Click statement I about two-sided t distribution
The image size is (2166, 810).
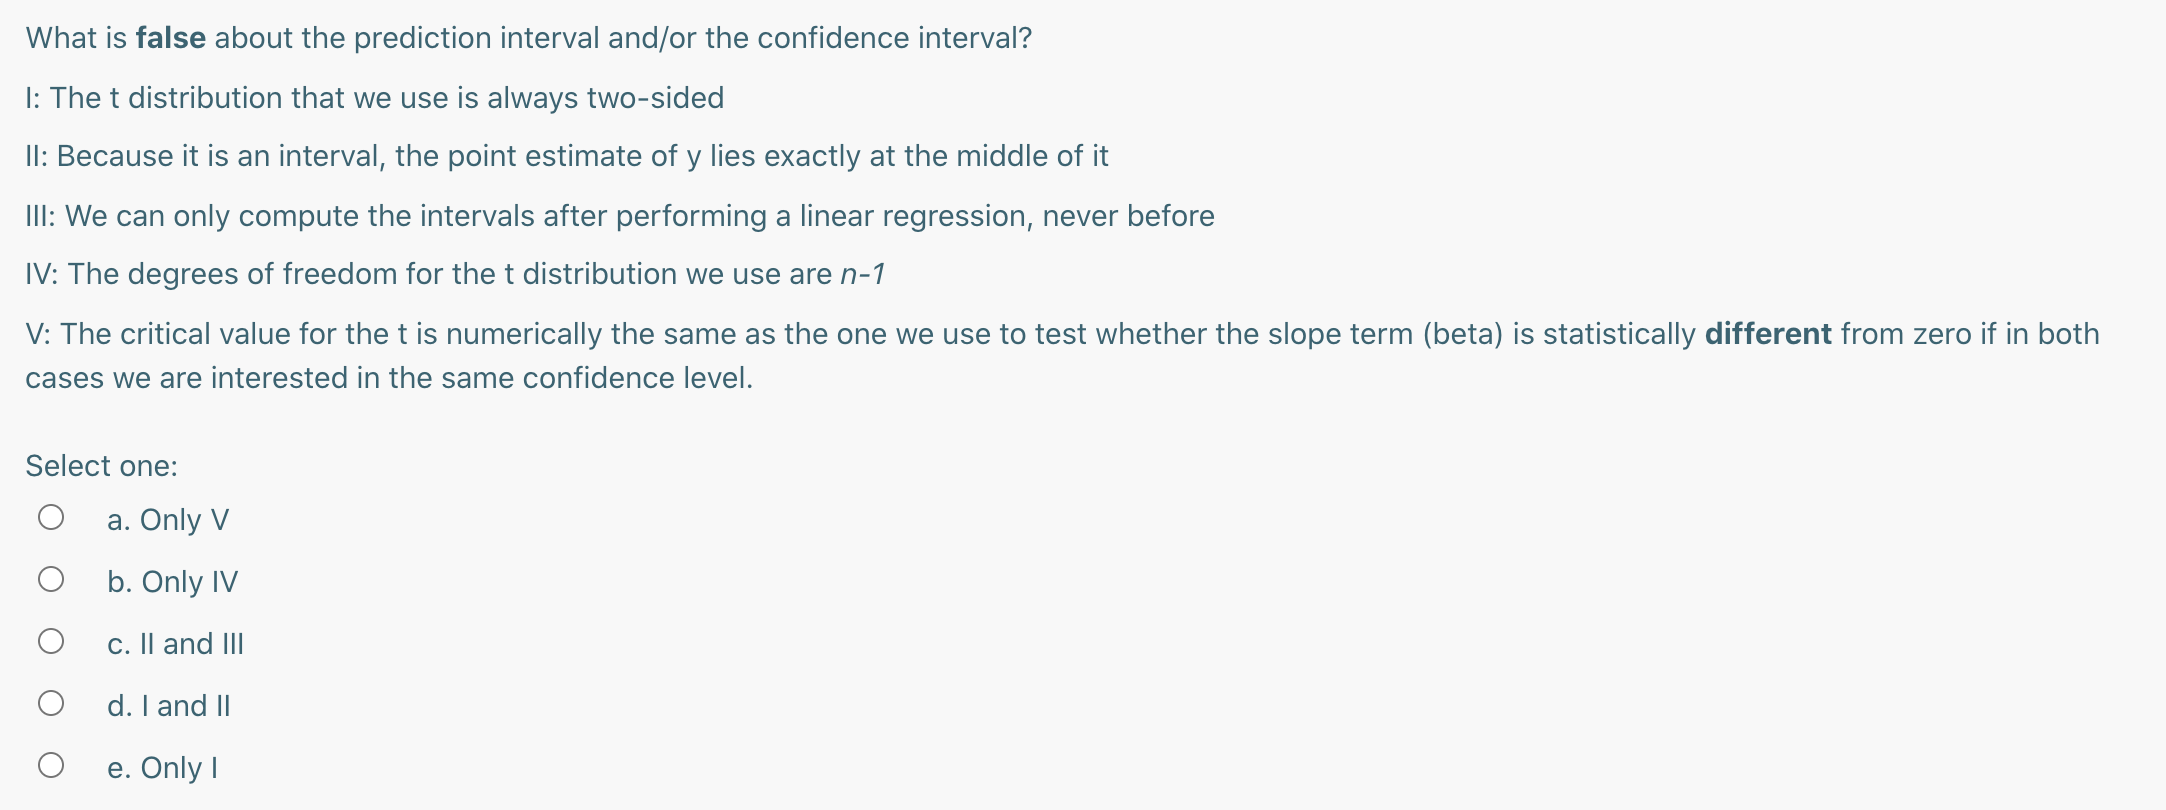pyautogui.click(x=374, y=98)
